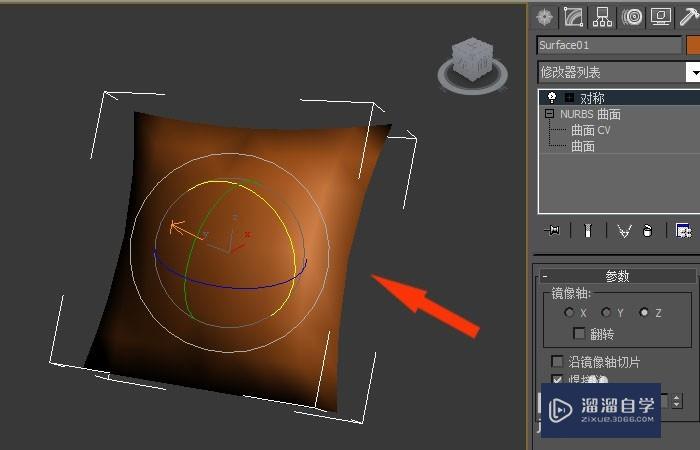Toggle Show End Result icon
This screenshot has width=700, height=450.
[588, 231]
